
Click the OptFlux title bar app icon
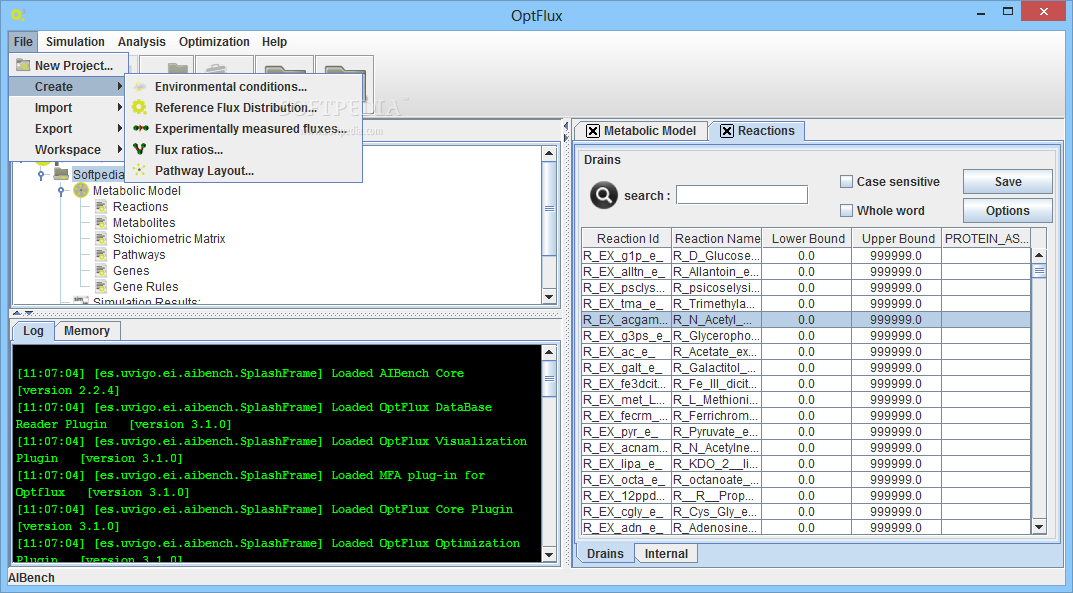point(18,14)
